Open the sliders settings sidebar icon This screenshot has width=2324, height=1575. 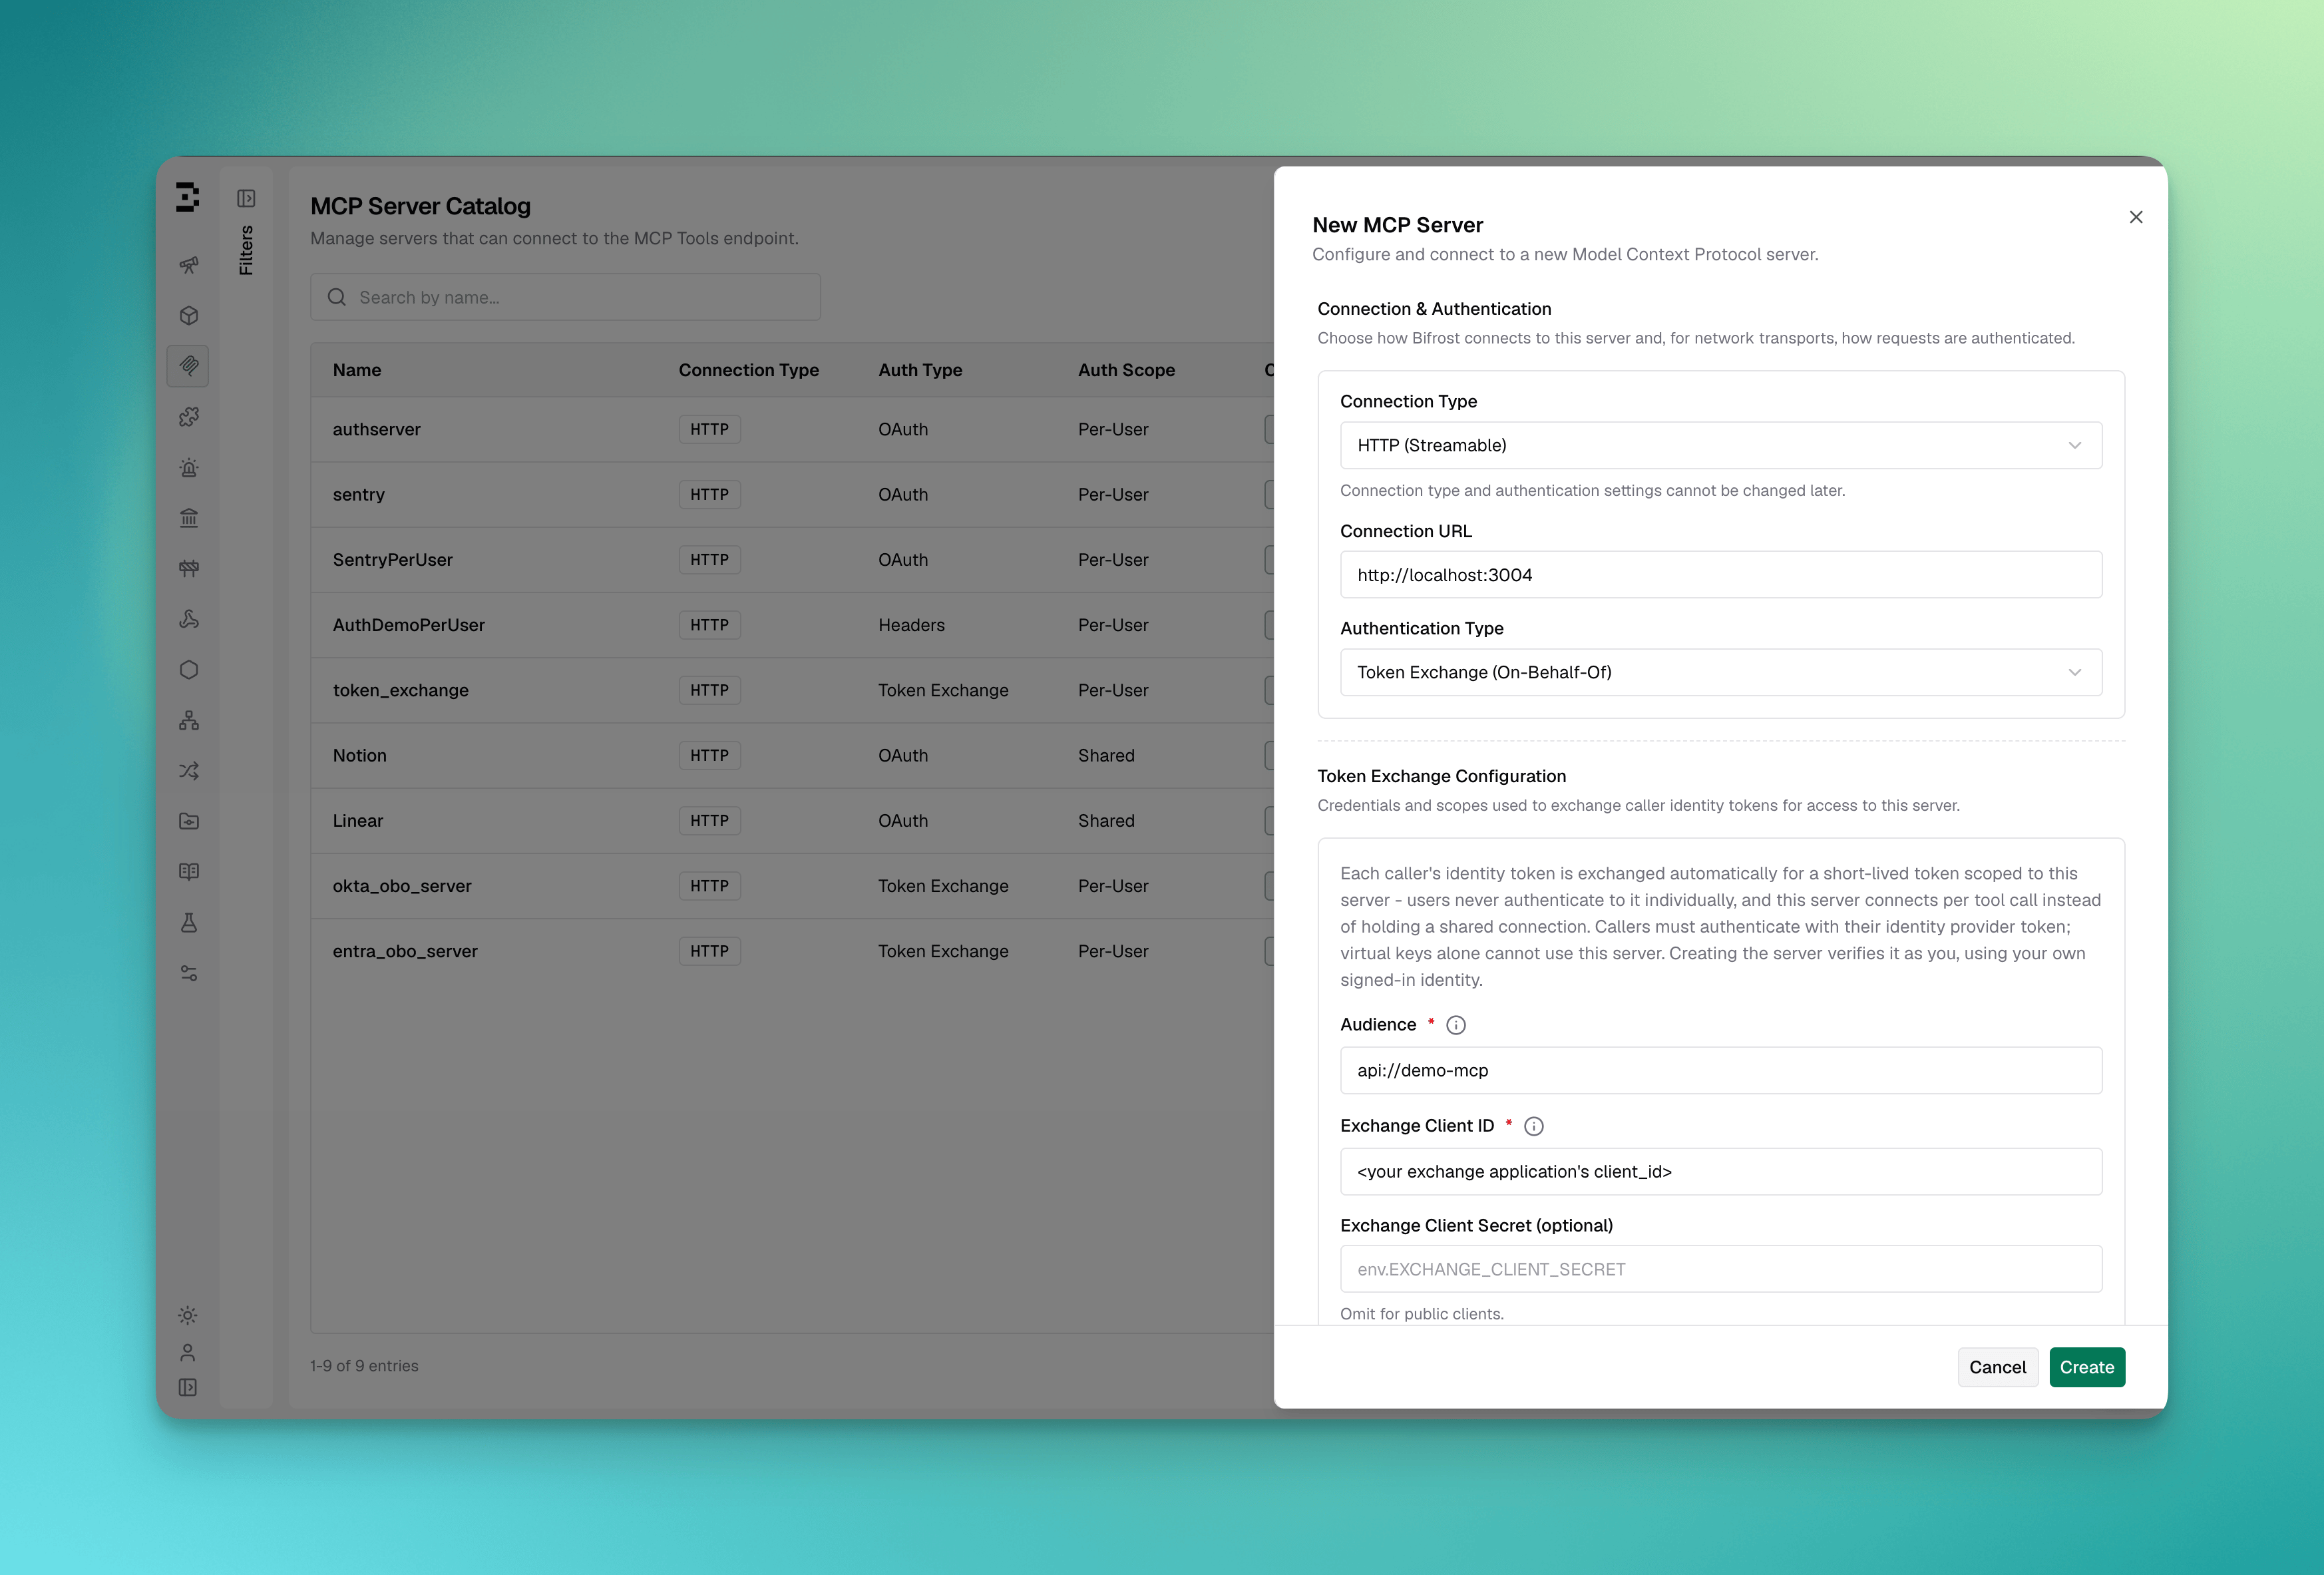[x=189, y=973]
